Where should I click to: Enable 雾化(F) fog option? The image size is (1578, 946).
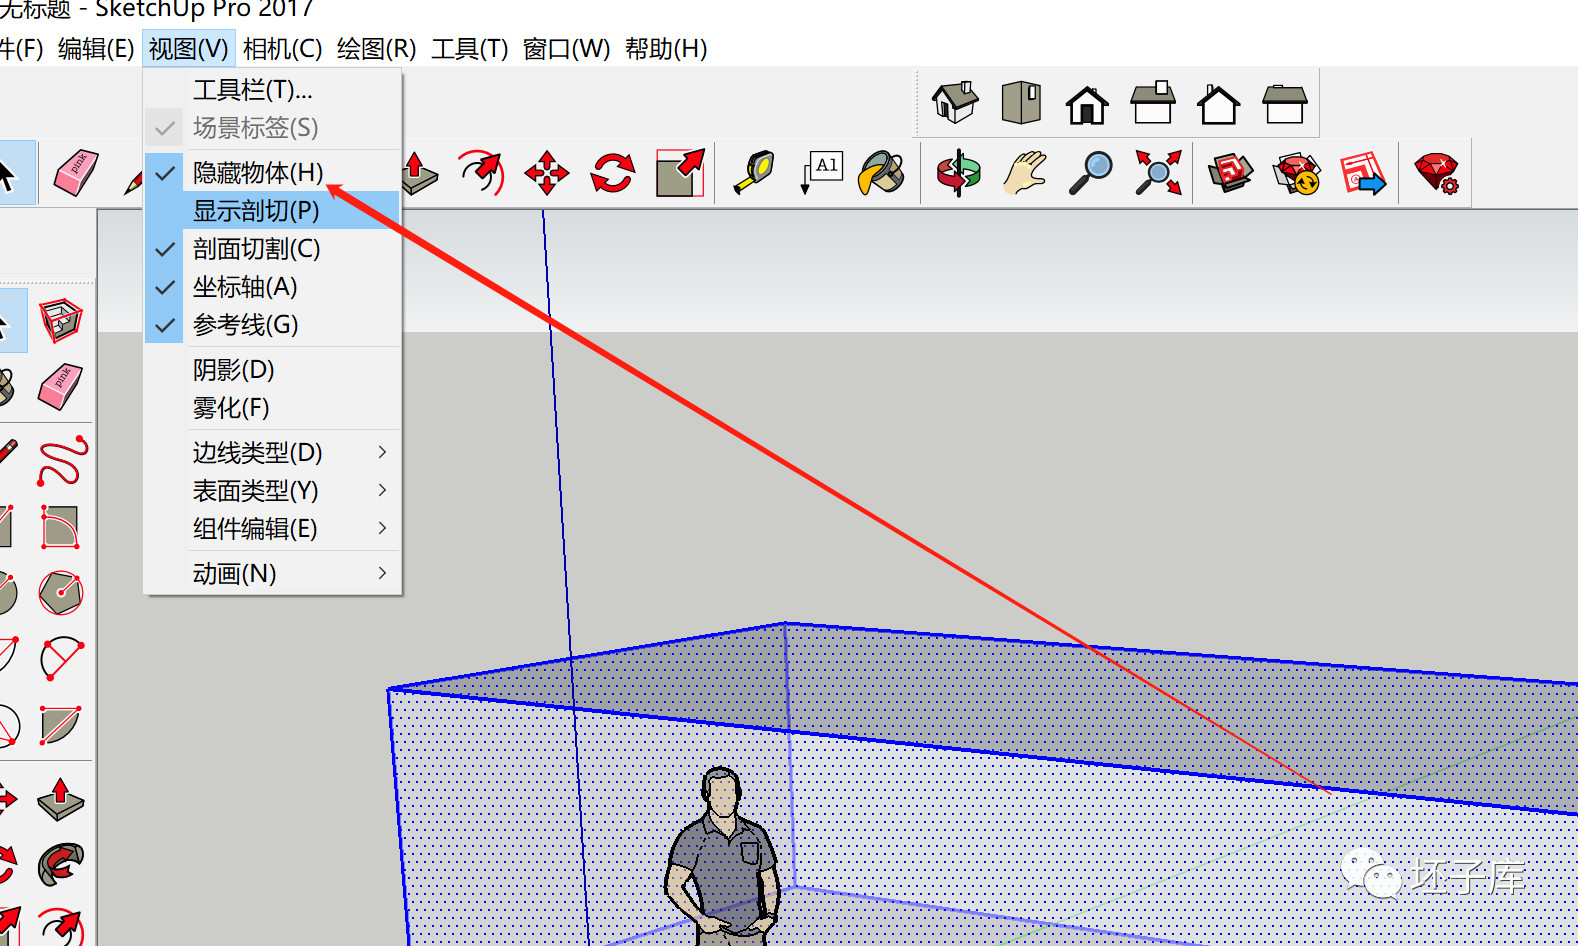click(272, 407)
